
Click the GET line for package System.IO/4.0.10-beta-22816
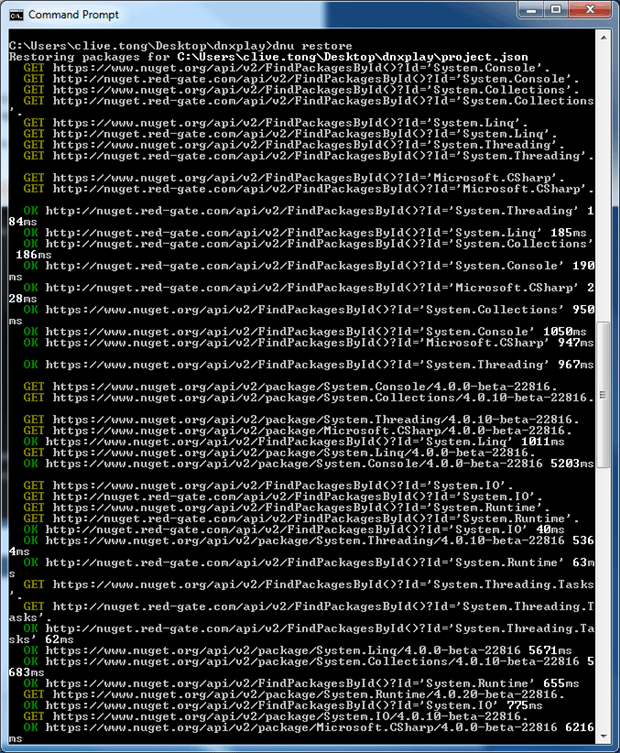276,717
